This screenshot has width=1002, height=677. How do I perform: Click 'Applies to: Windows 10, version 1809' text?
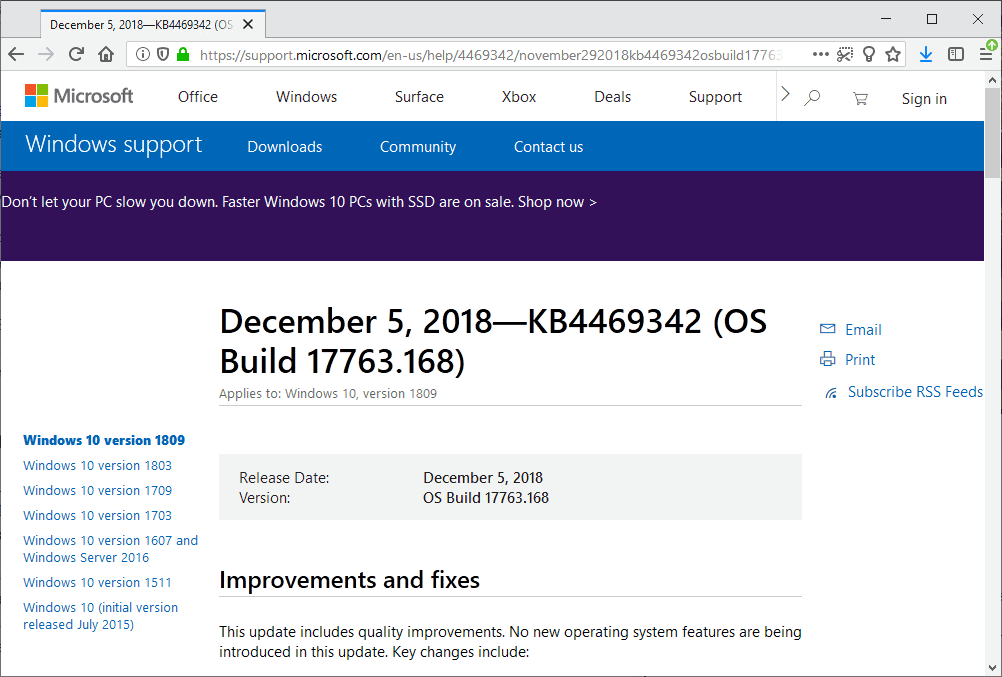328,394
